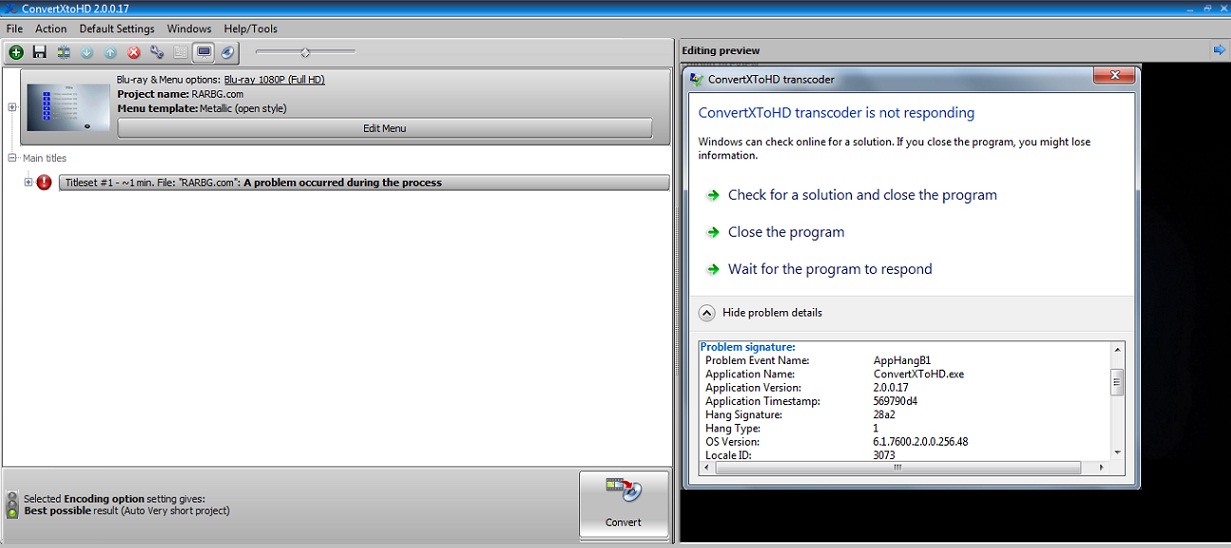Select the Titleset #1 problem row
This screenshot has height=548, width=1231.
tap(364, 182)
